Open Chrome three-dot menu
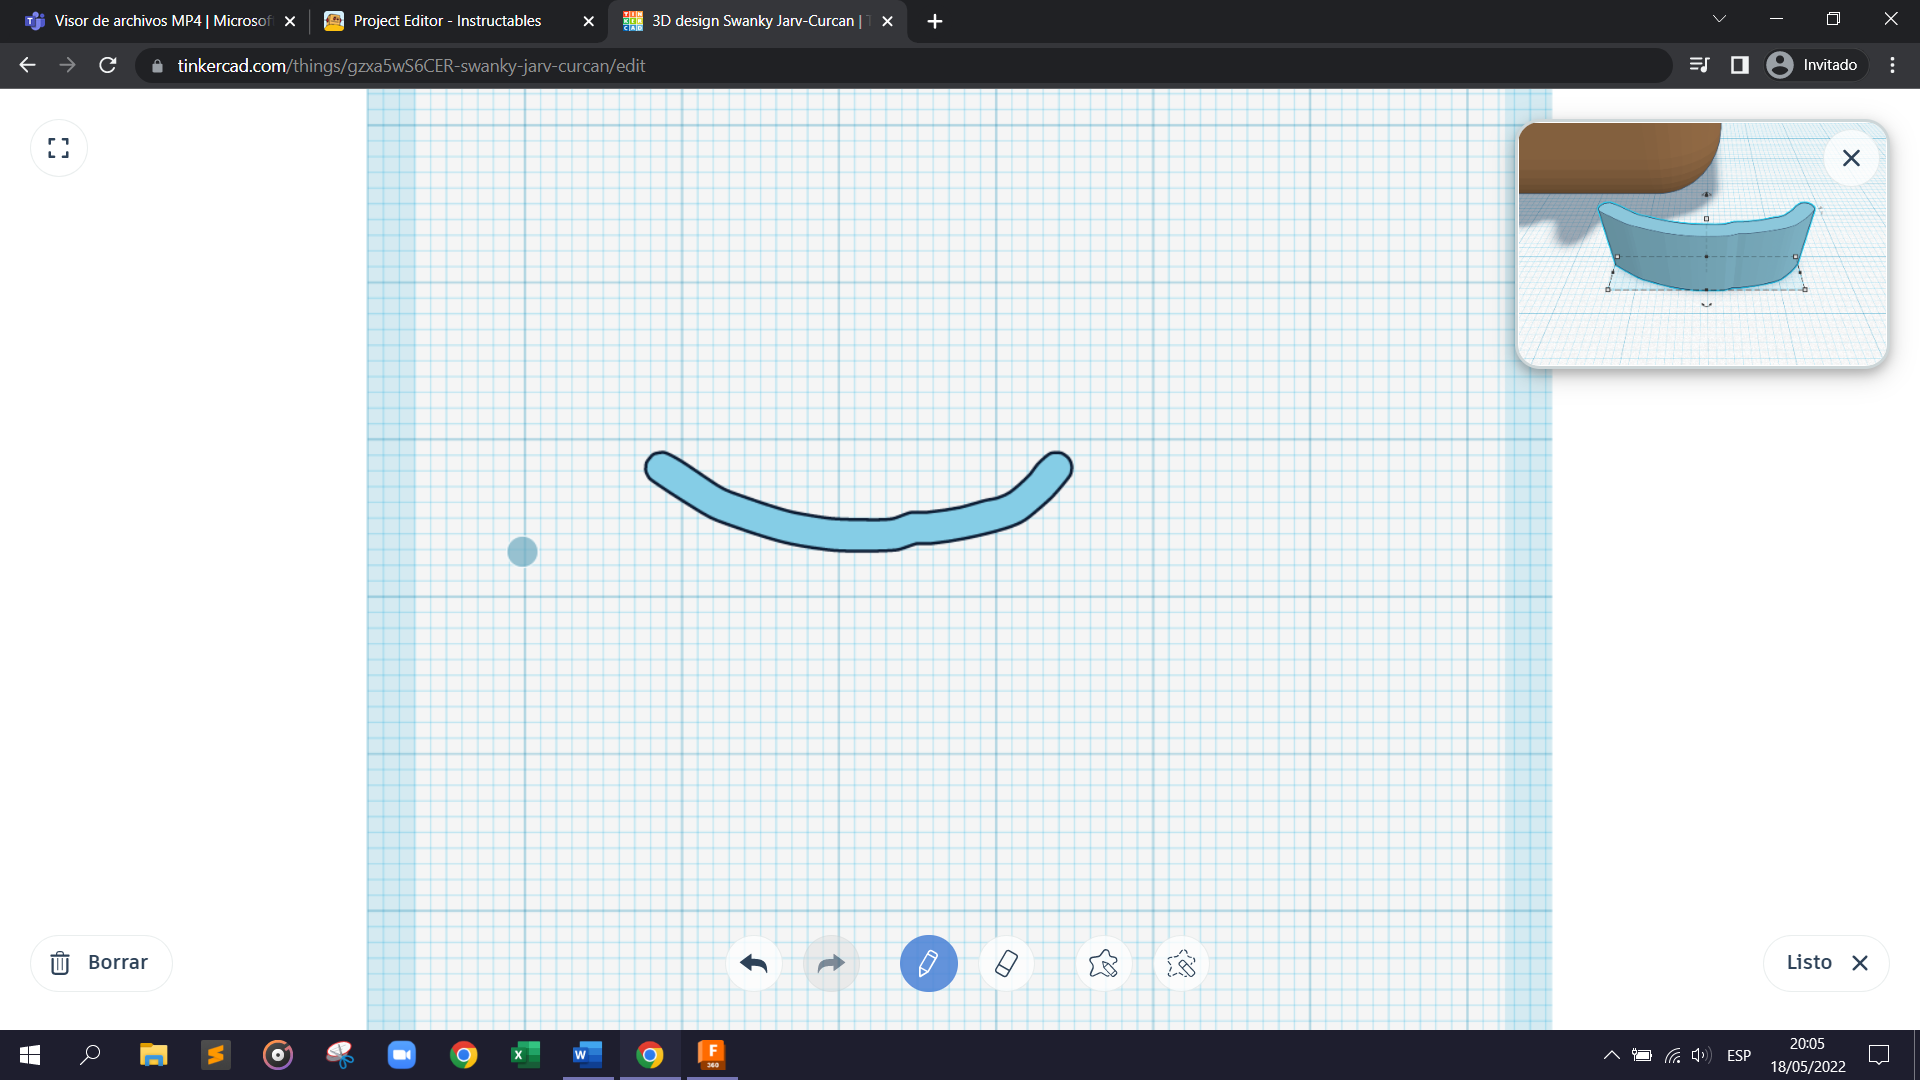Screen dimensions: 1920x1080 1892,65
